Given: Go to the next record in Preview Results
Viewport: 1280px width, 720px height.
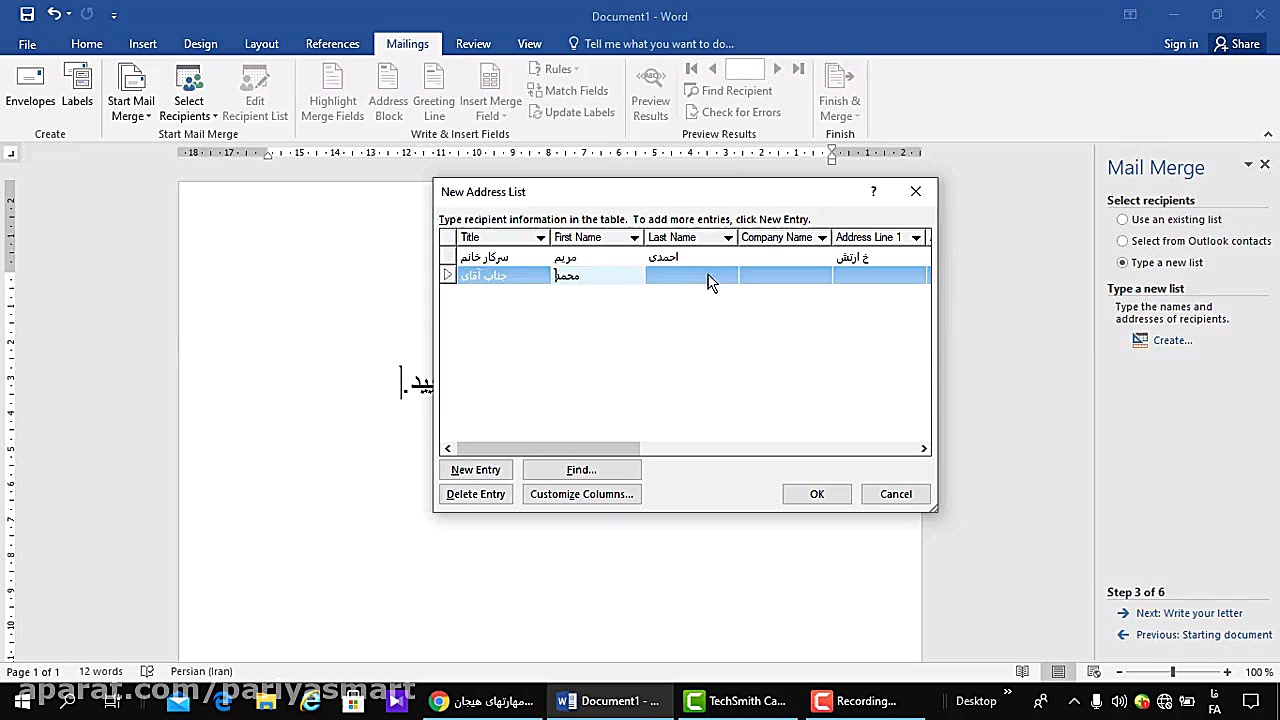Looking at the screenshot, I should tap(777, 68).
